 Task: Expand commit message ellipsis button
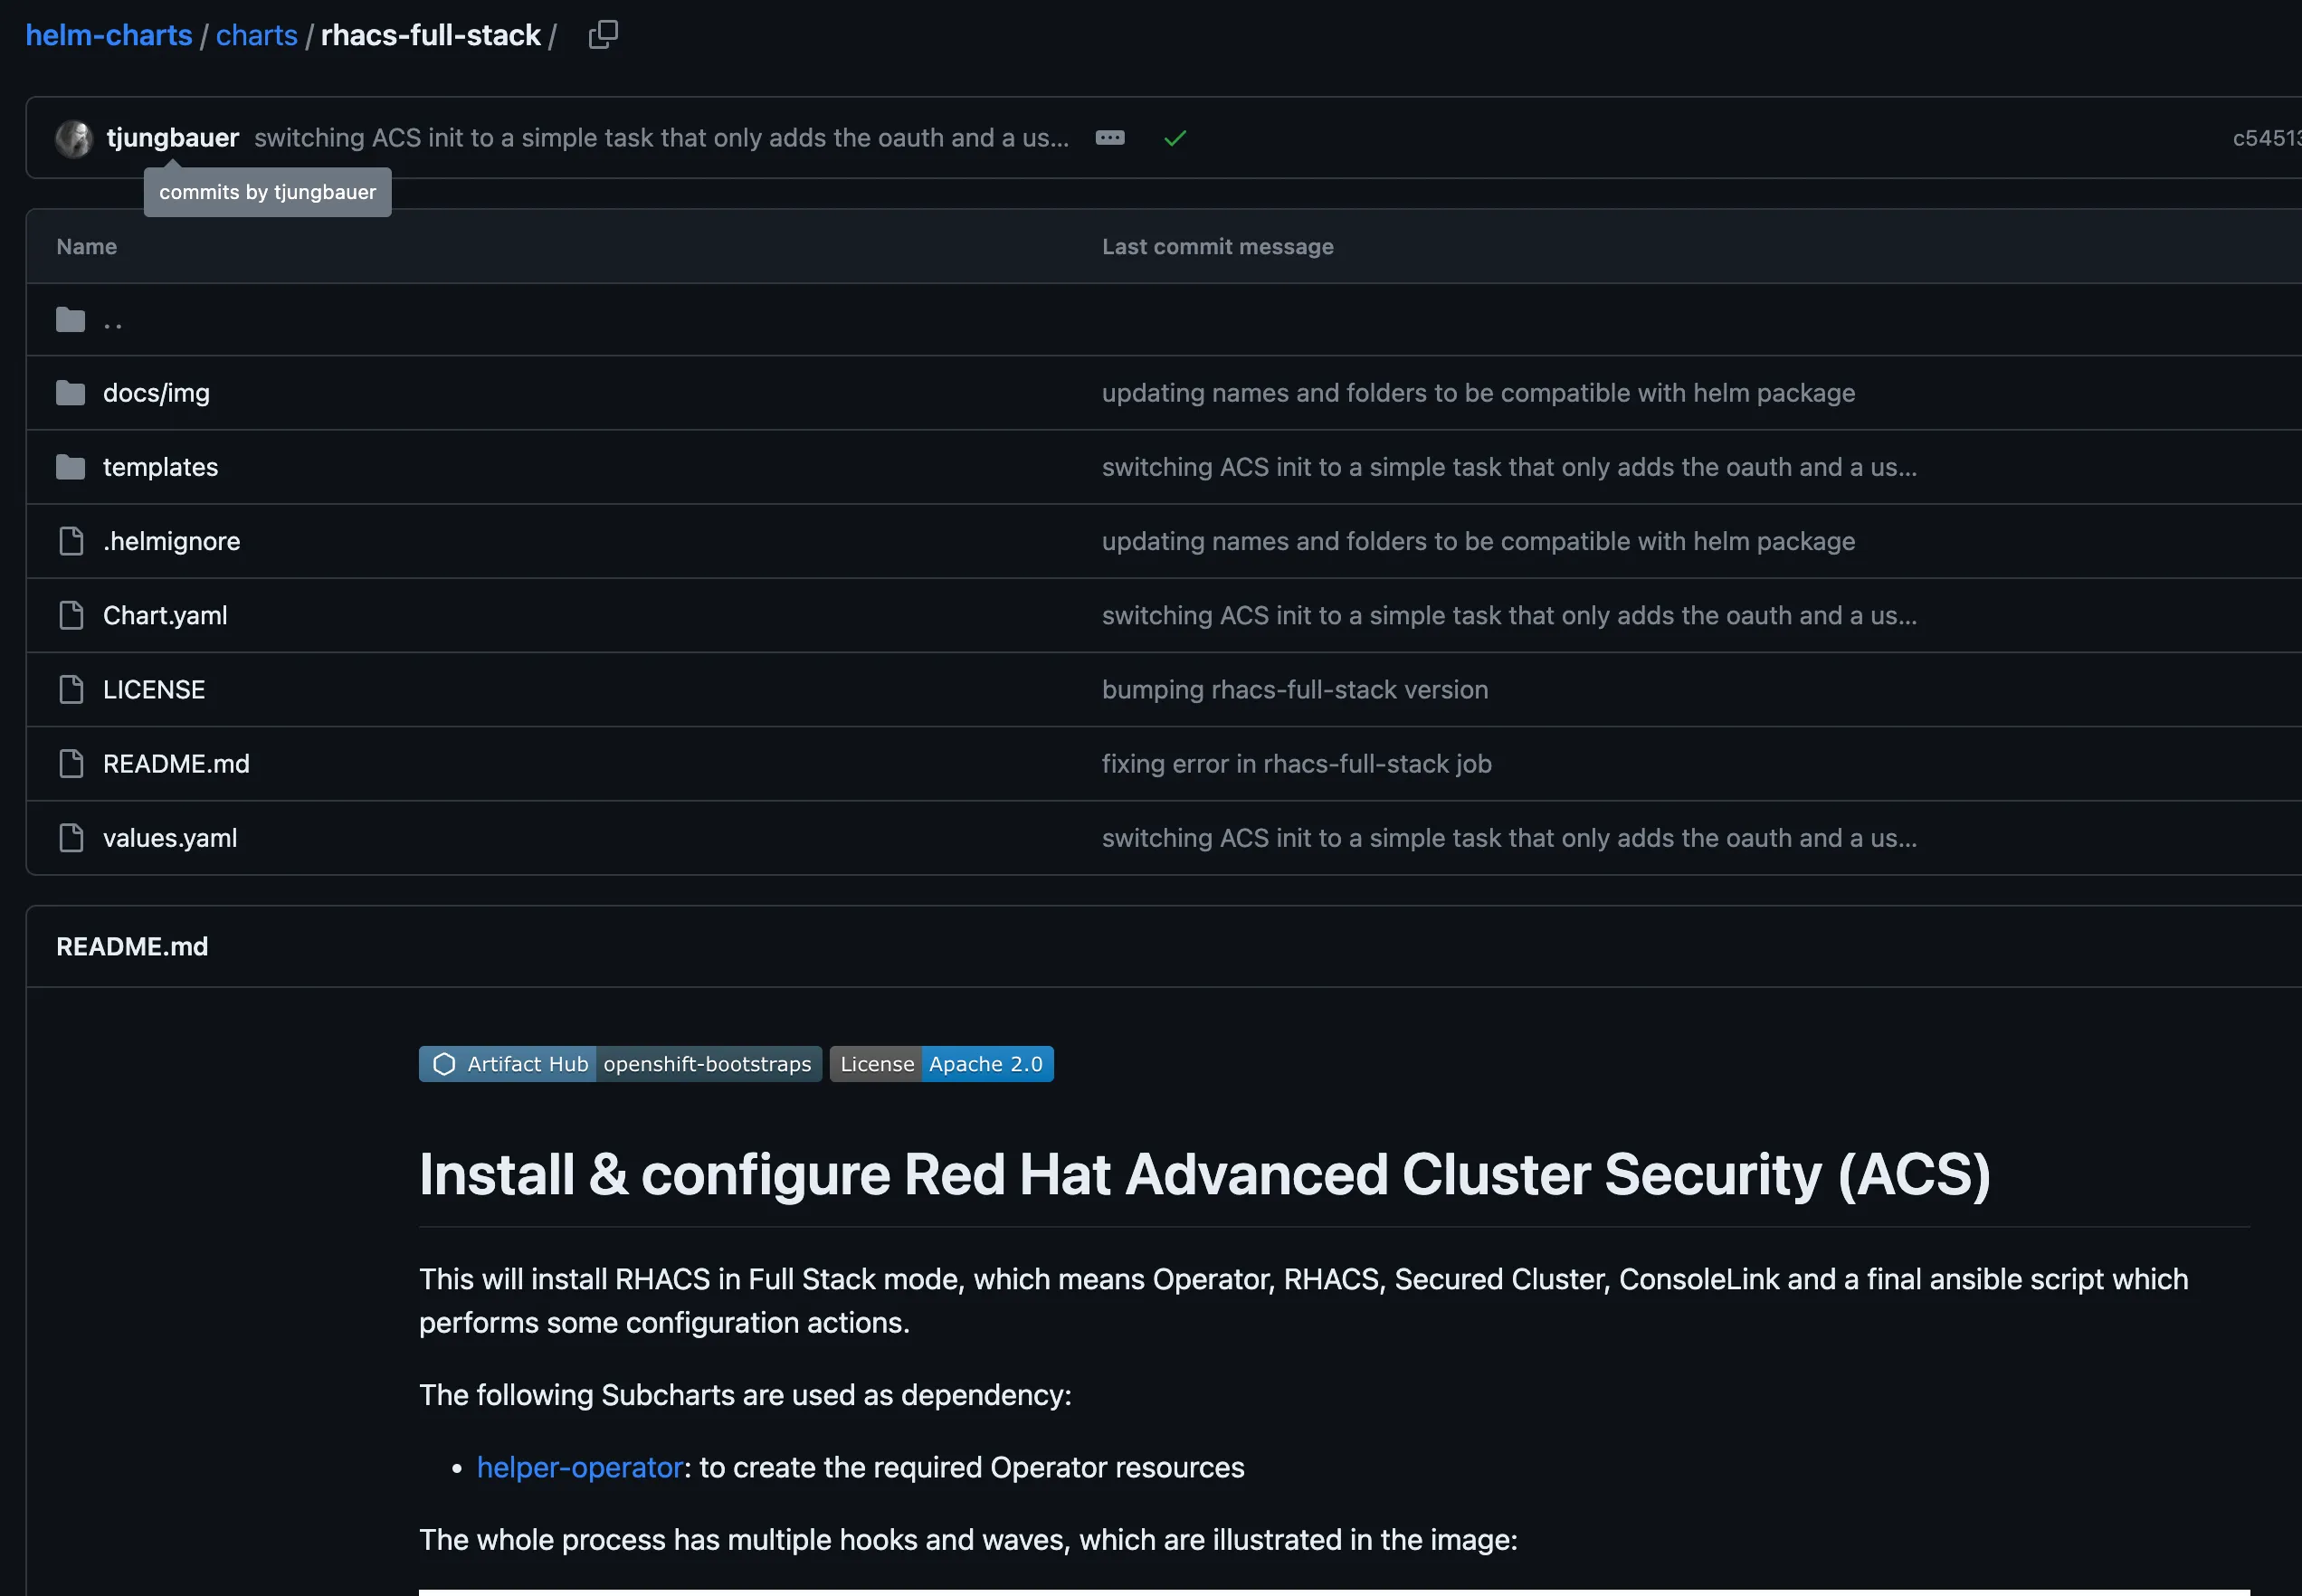point(1109,138)
